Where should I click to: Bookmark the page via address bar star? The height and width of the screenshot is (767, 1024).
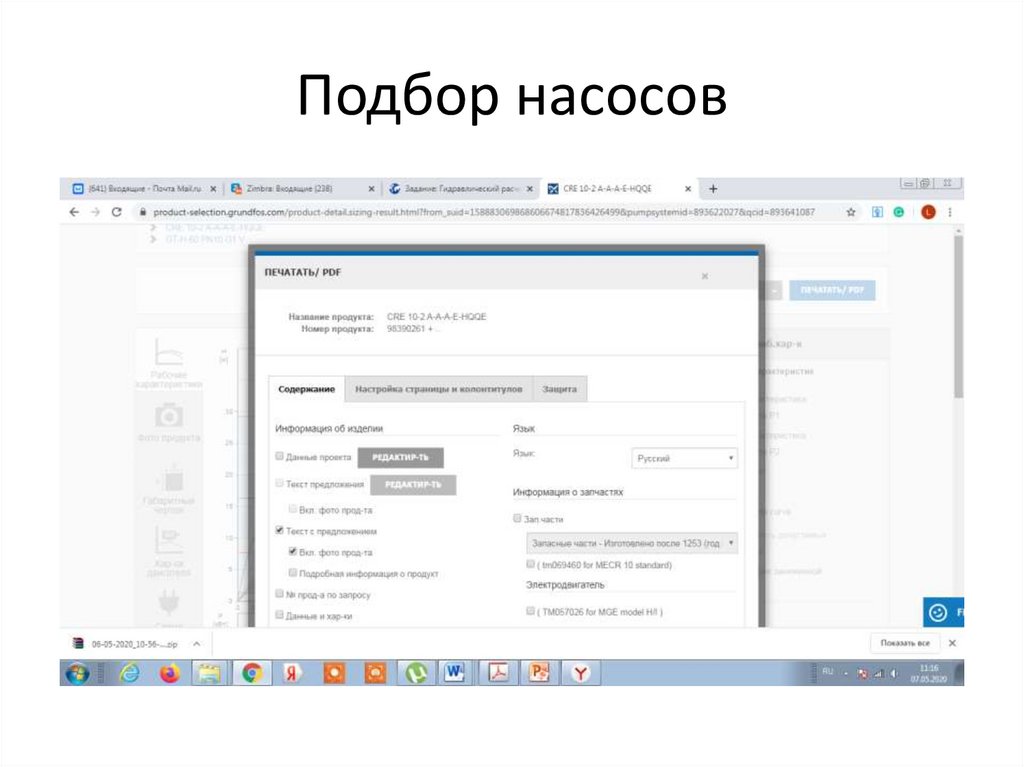coord(851,212)
